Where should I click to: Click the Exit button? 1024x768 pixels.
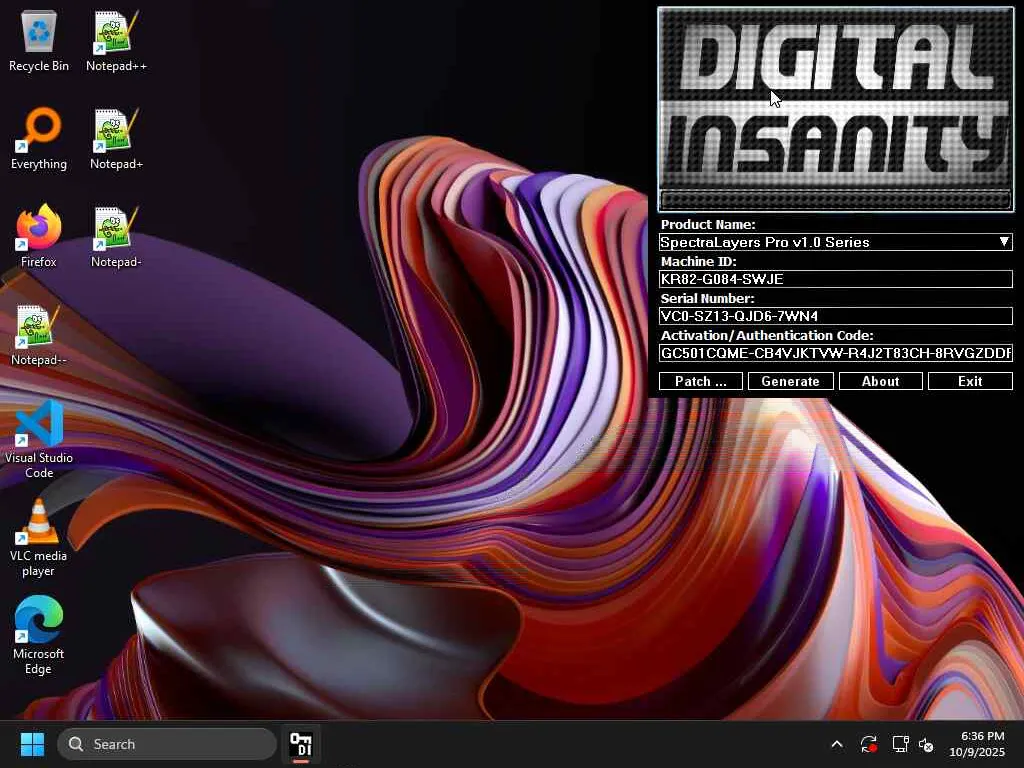coord(970,381)
